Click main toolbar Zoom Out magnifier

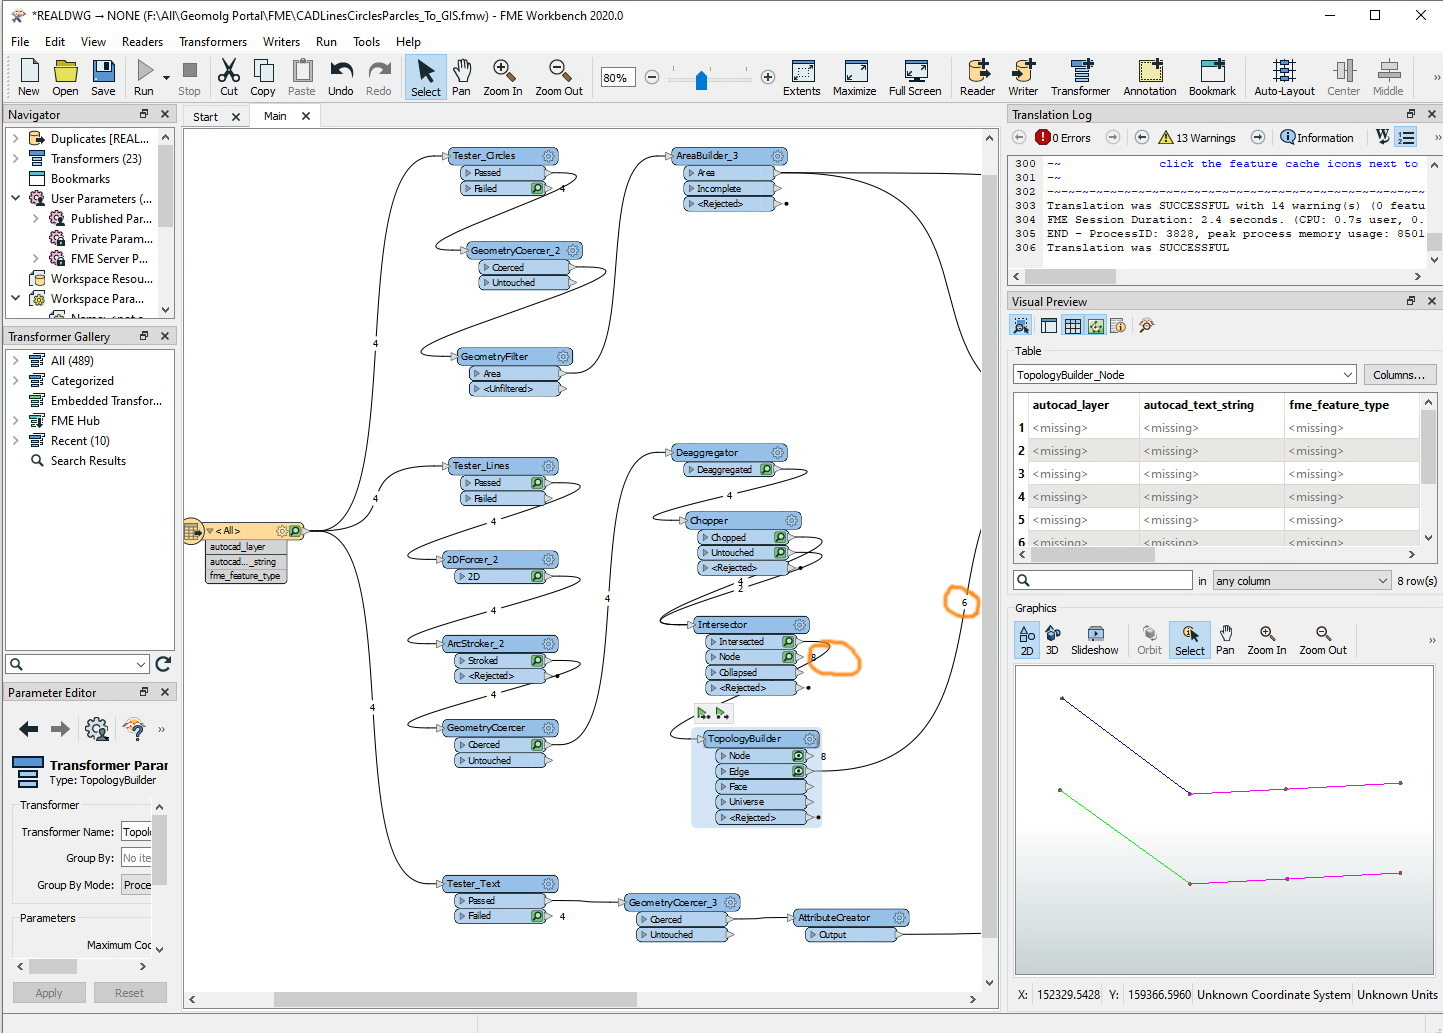559,77
